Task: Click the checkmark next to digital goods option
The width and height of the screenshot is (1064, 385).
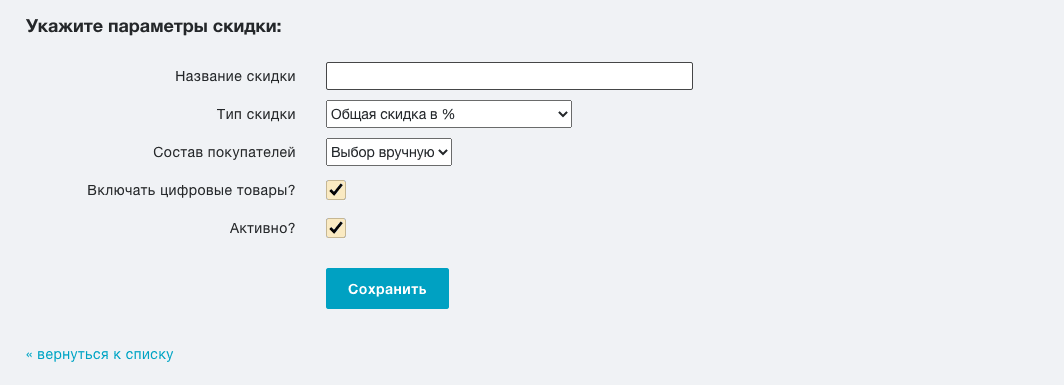Action: pos(336,190)
